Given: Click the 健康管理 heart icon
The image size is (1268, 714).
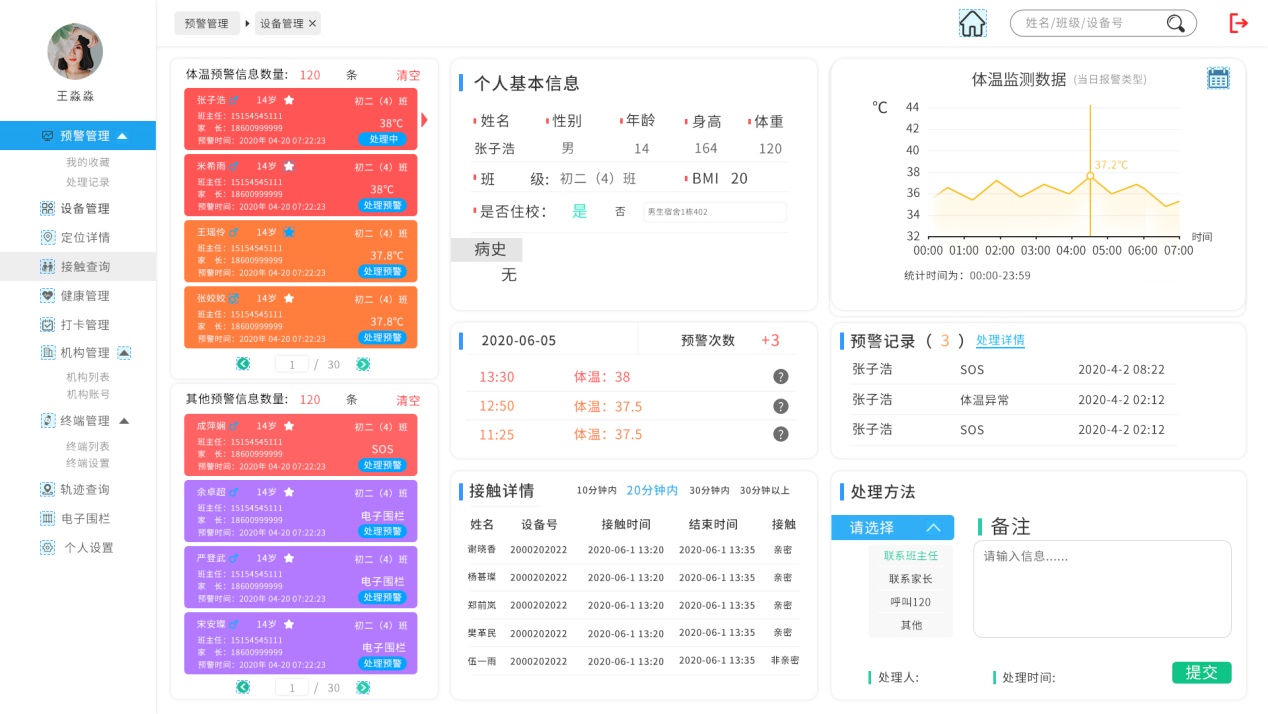Looking at the screenshot, I should pos(47,296).
